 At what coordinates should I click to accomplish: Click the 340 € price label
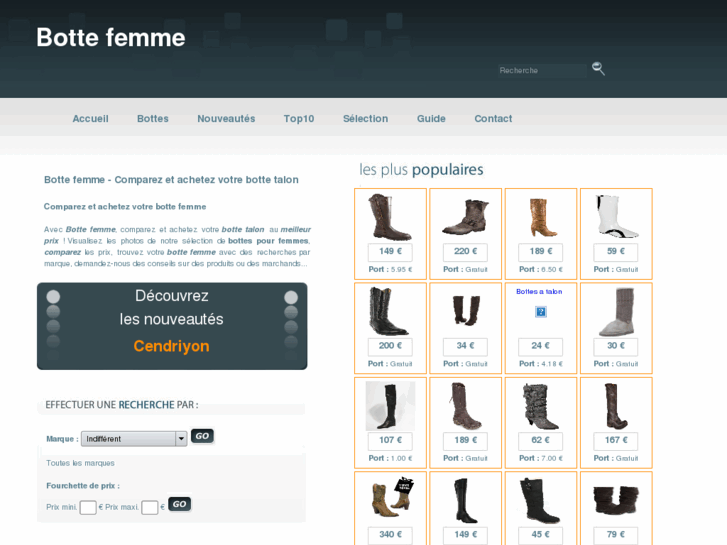pos(390,535)
